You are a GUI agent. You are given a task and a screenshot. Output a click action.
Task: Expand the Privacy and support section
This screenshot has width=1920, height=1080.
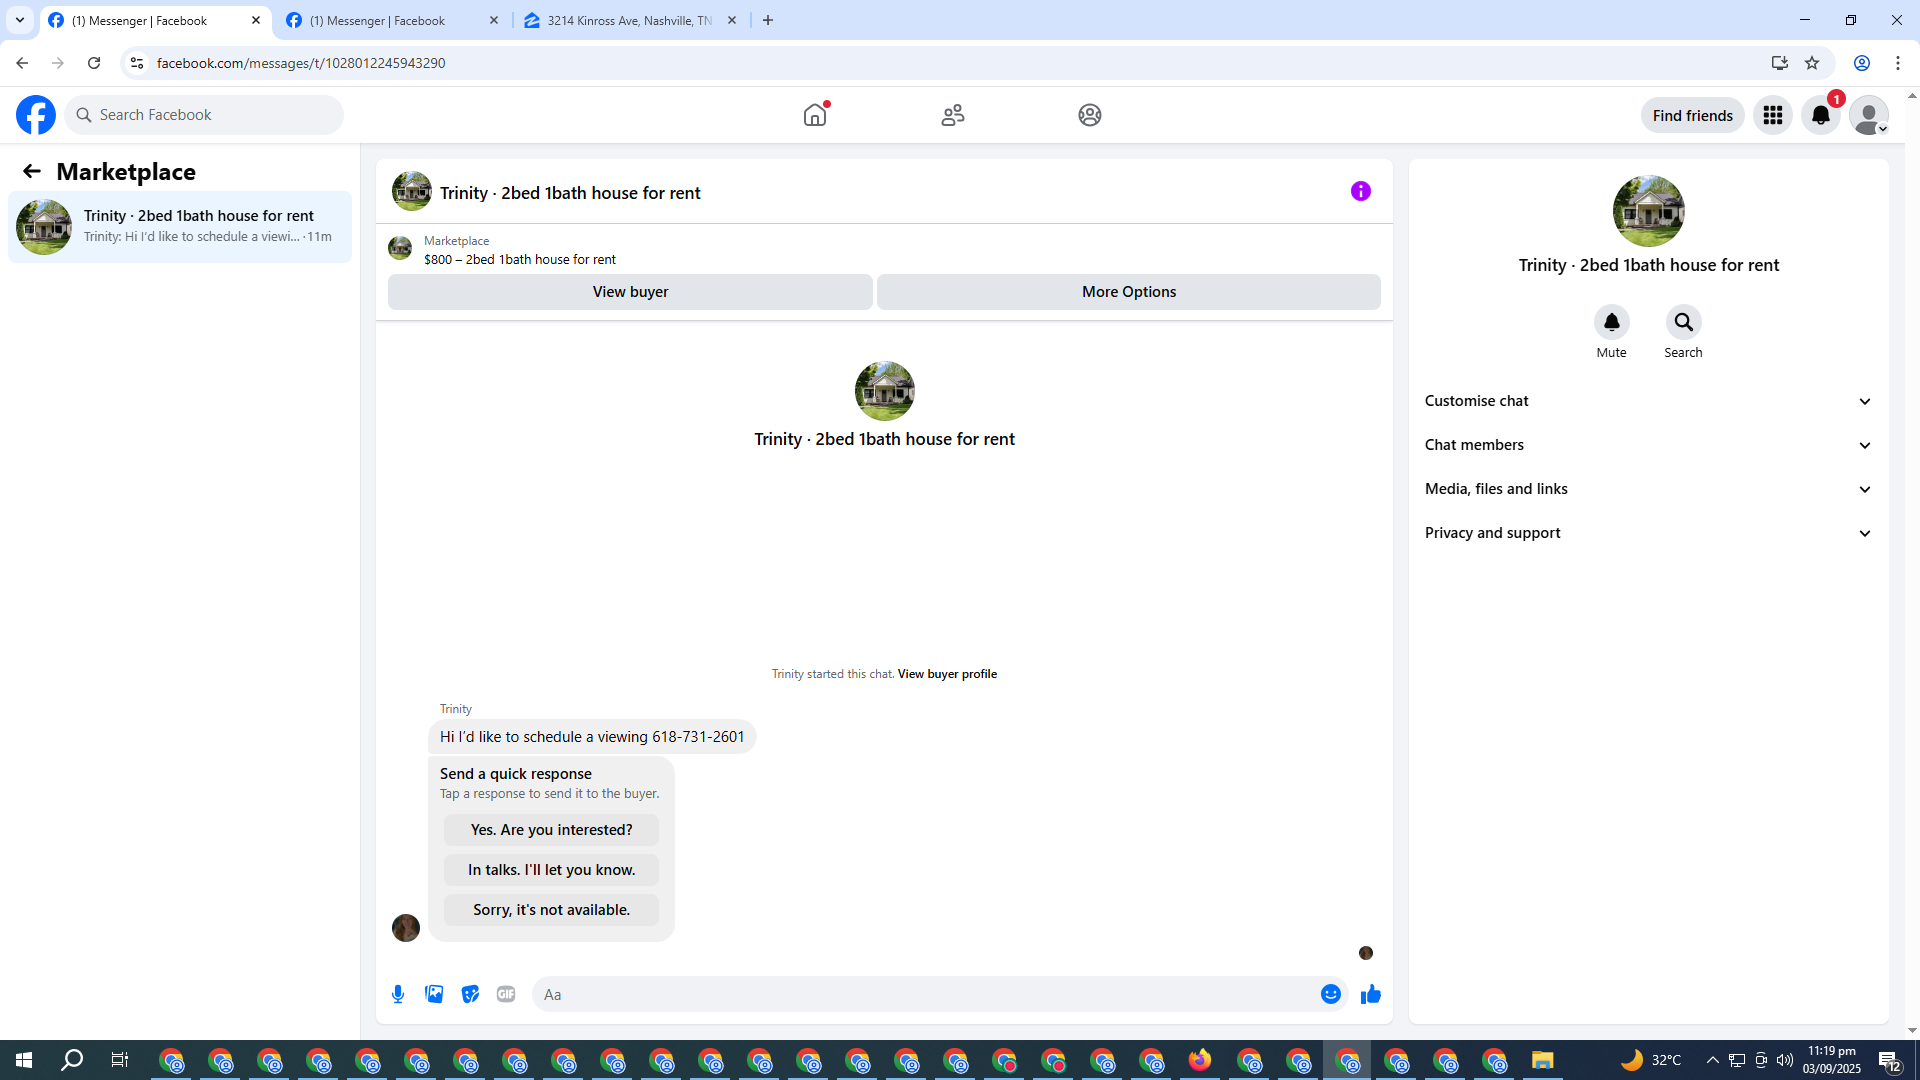(1649, 533)
